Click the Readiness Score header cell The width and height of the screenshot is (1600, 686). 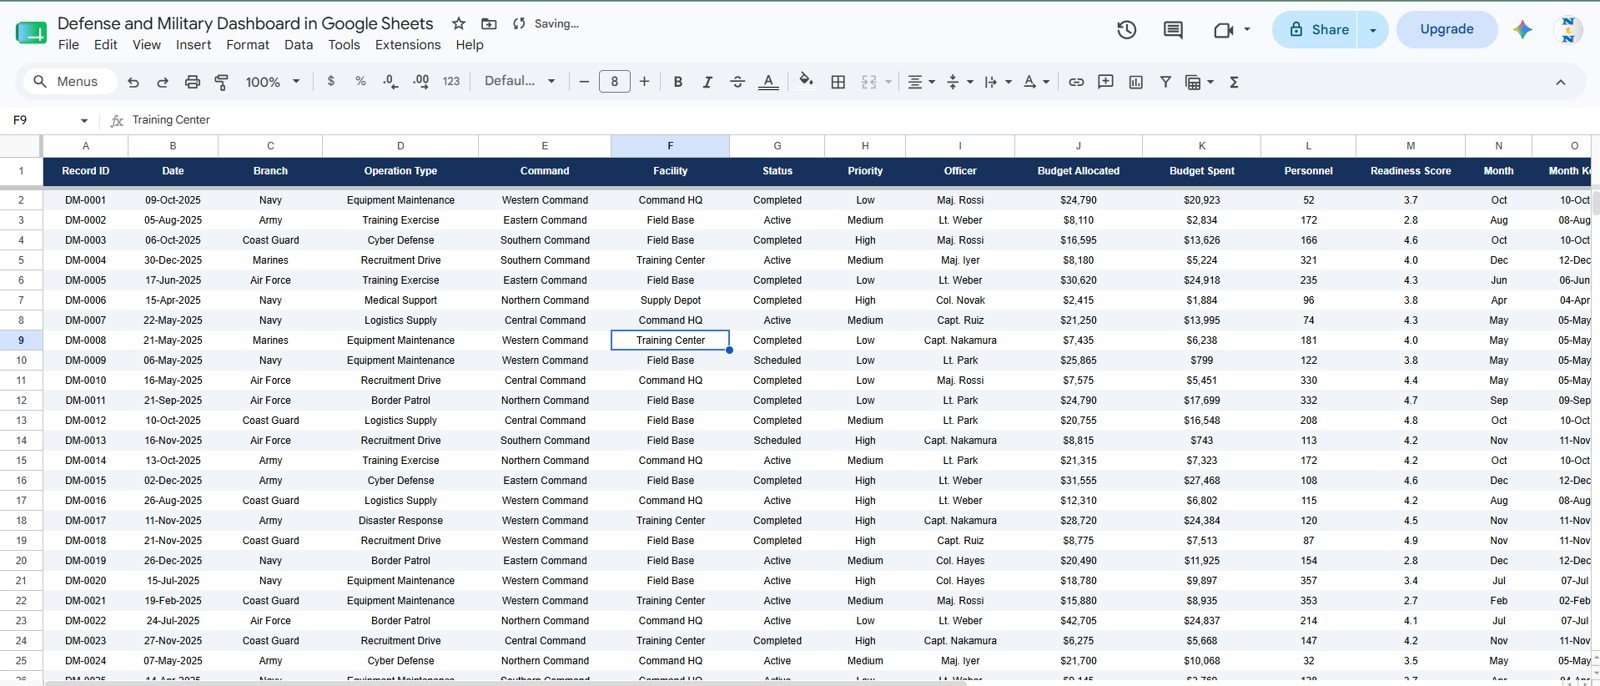coord(1410,171)
